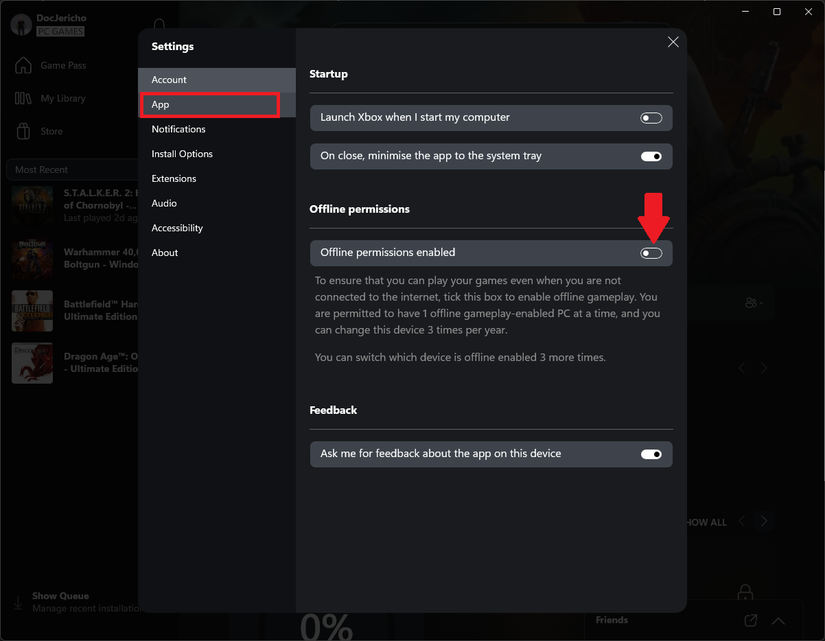Pop out the Friends panel
Screen dimensions: 825x641
click(750, 620)
